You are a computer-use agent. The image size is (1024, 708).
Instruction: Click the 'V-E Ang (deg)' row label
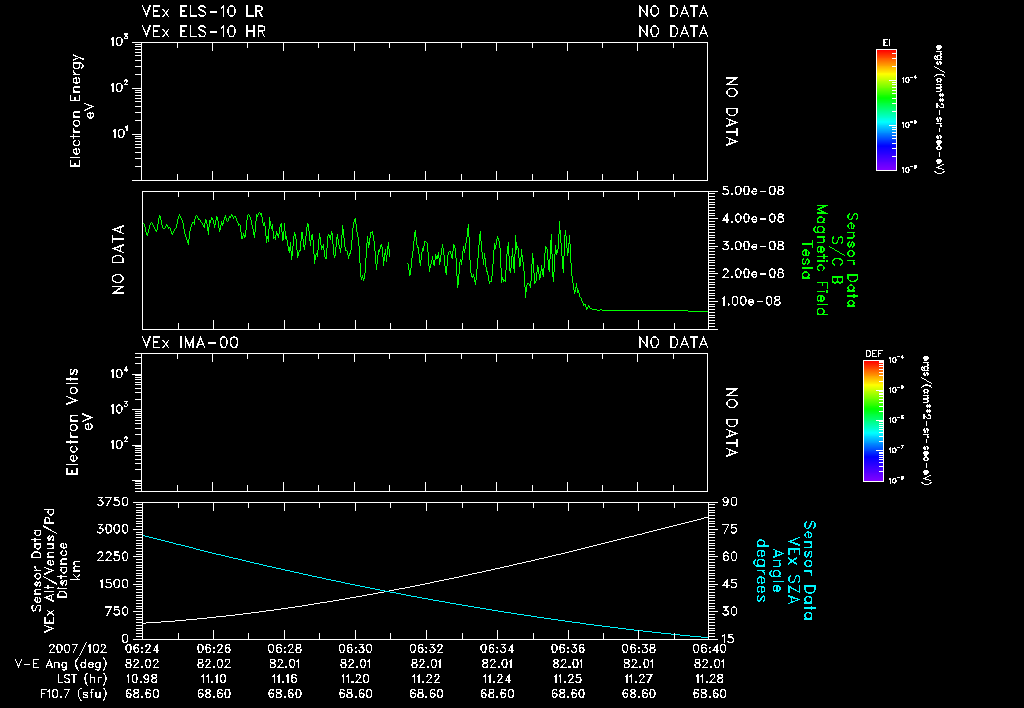pyautogui.click(x=61, y=664)
